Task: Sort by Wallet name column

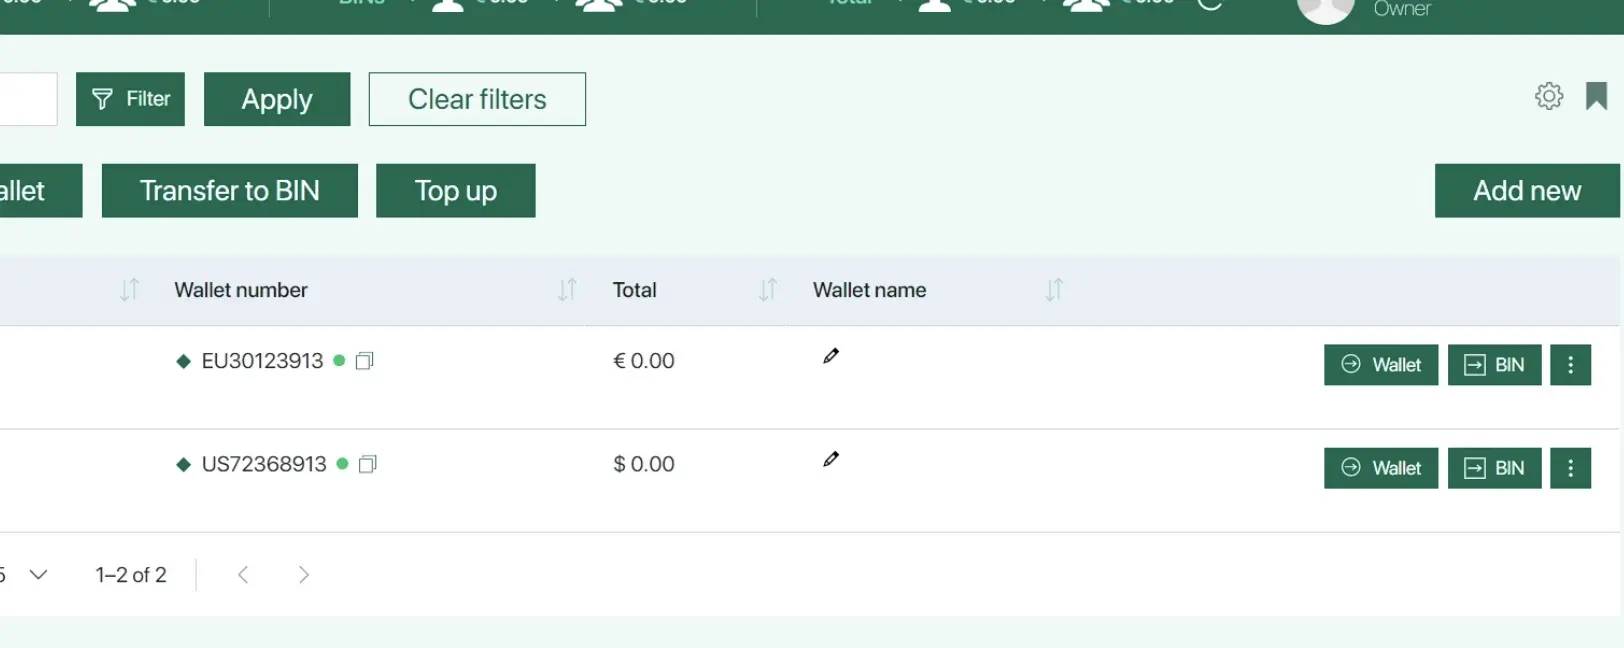Action: point(1054,290)
